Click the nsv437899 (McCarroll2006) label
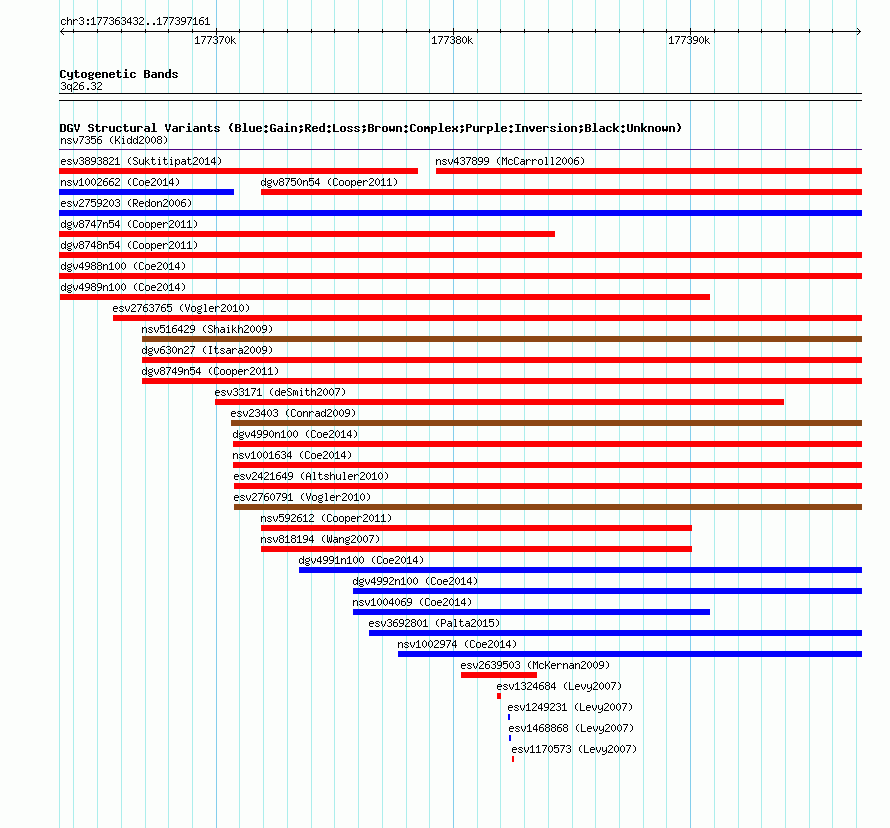This screenshot has height=828, width=890. pyautogui.click(x=510, y=161)
